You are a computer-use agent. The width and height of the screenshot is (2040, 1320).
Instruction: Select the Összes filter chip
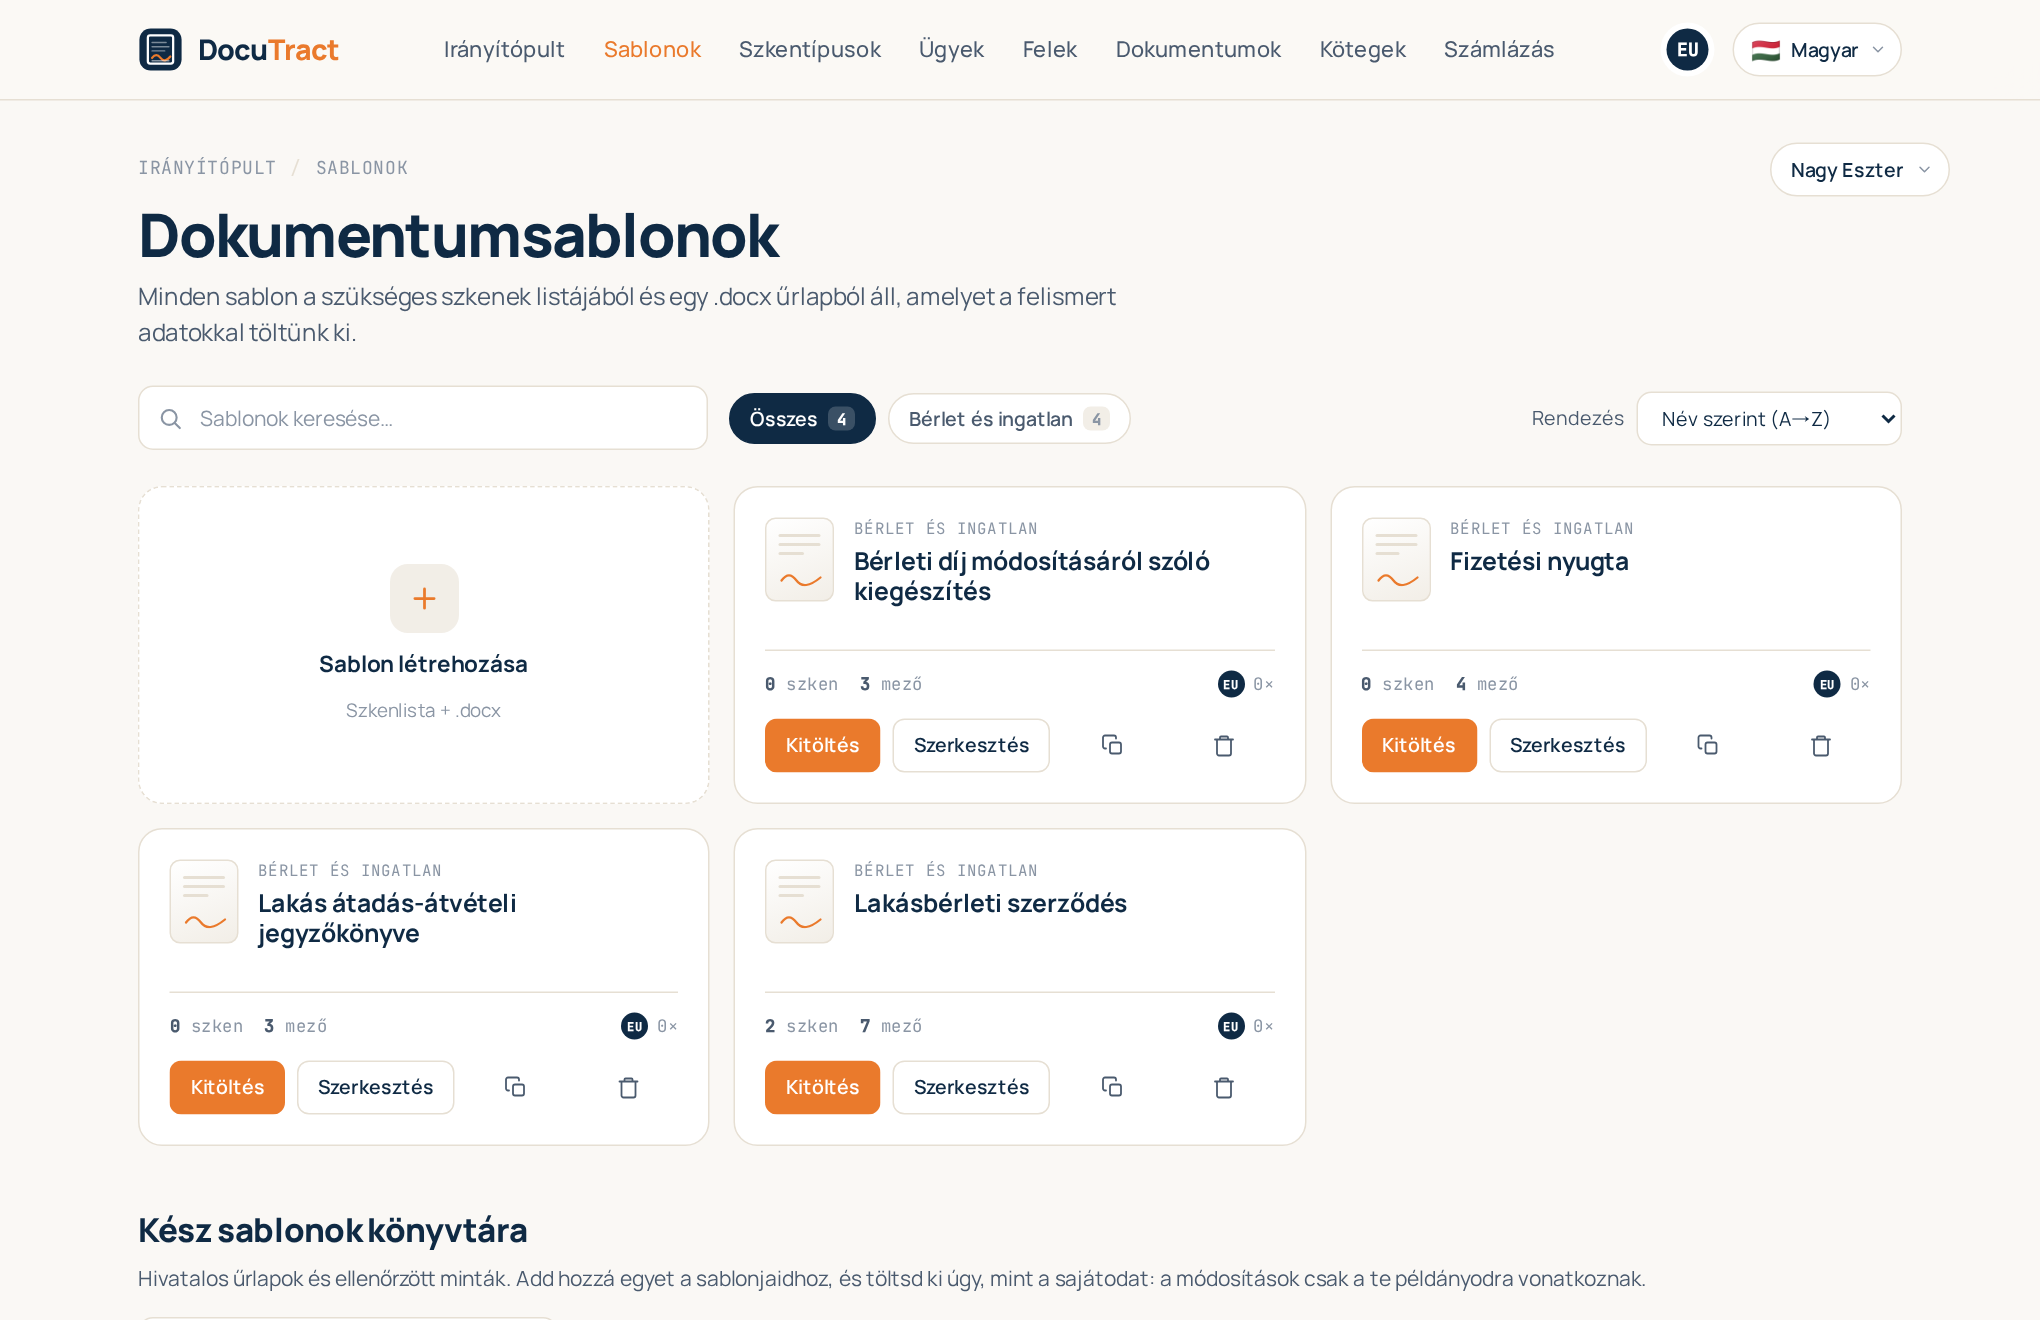tap(802, 418)
